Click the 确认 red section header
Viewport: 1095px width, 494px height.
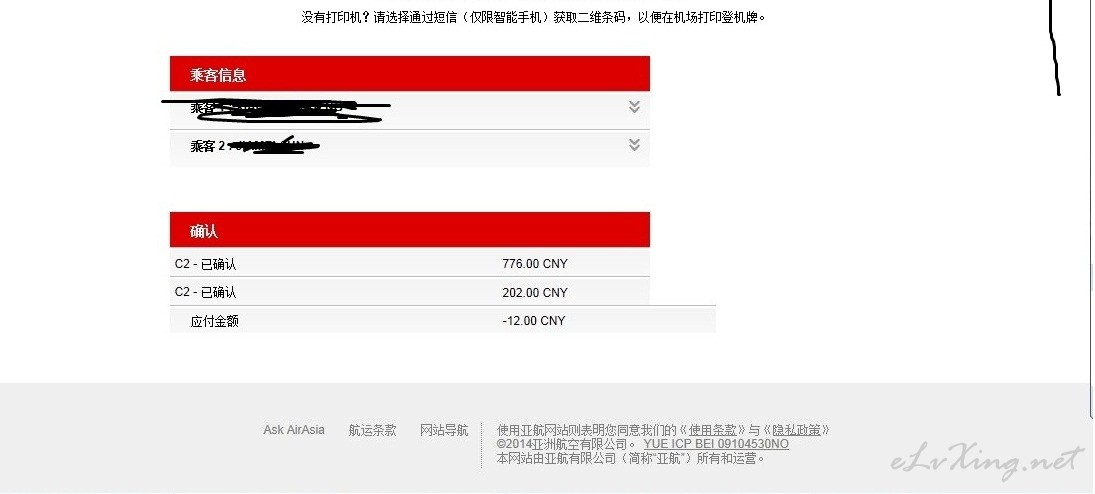click(x=410, y=230)
